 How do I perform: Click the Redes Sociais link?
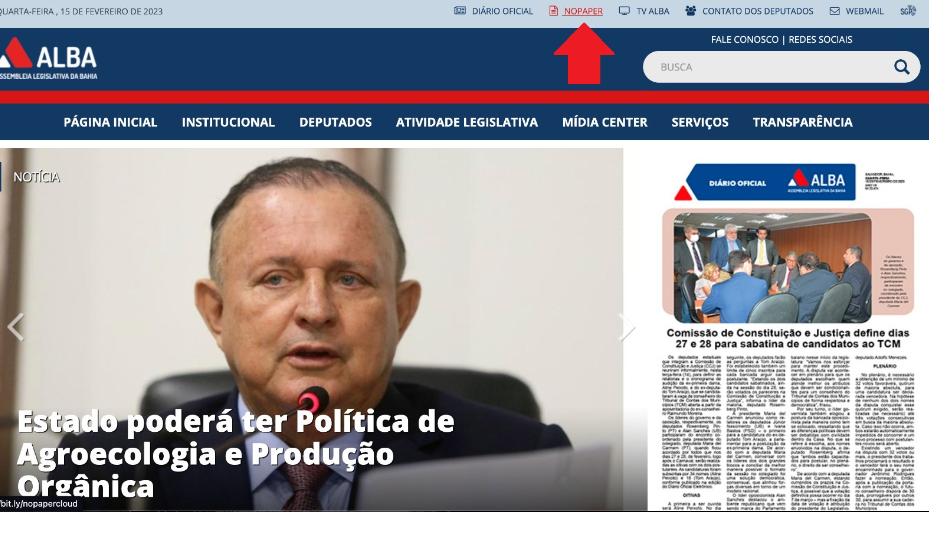tap(821, 39)
